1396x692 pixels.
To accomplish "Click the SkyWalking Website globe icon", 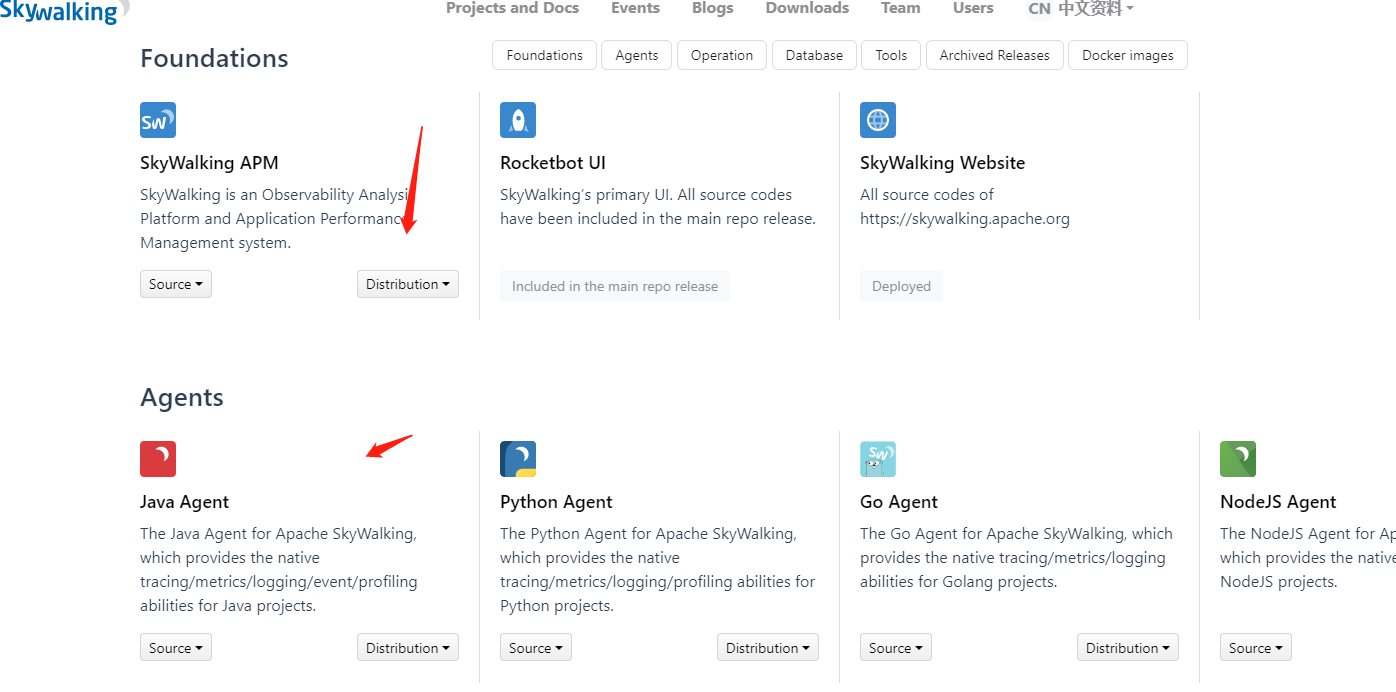I will (878, 120).
